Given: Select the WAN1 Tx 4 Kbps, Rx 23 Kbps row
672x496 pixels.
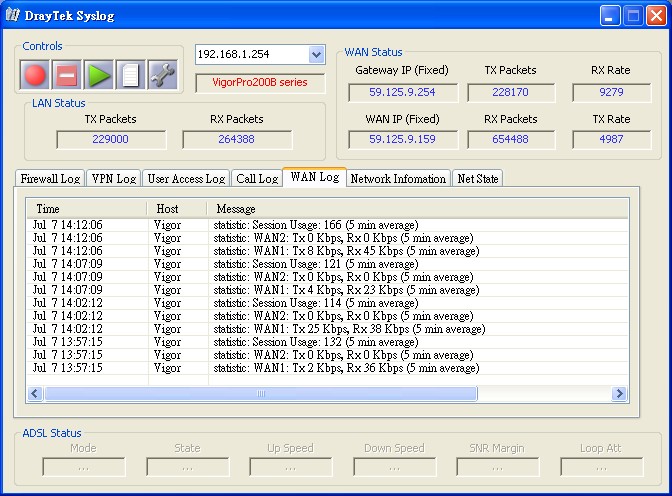Looking at the screenshot, I should coord(328,290).
